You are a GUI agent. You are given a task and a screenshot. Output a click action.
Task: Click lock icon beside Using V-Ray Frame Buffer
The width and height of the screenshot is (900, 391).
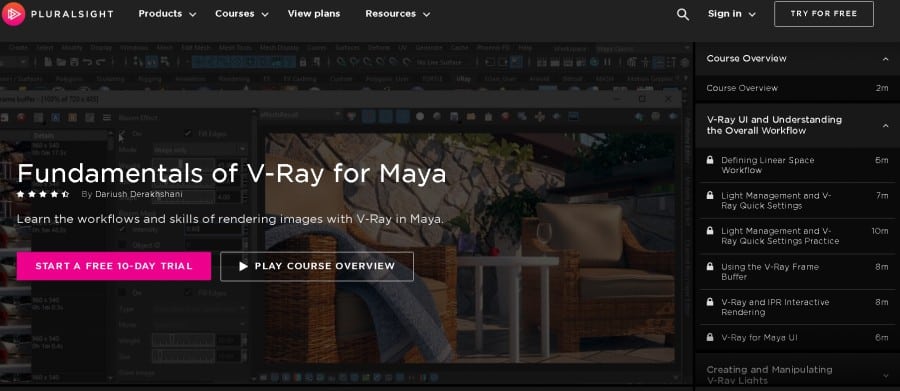pyautogui.click(x=710, y=266)
